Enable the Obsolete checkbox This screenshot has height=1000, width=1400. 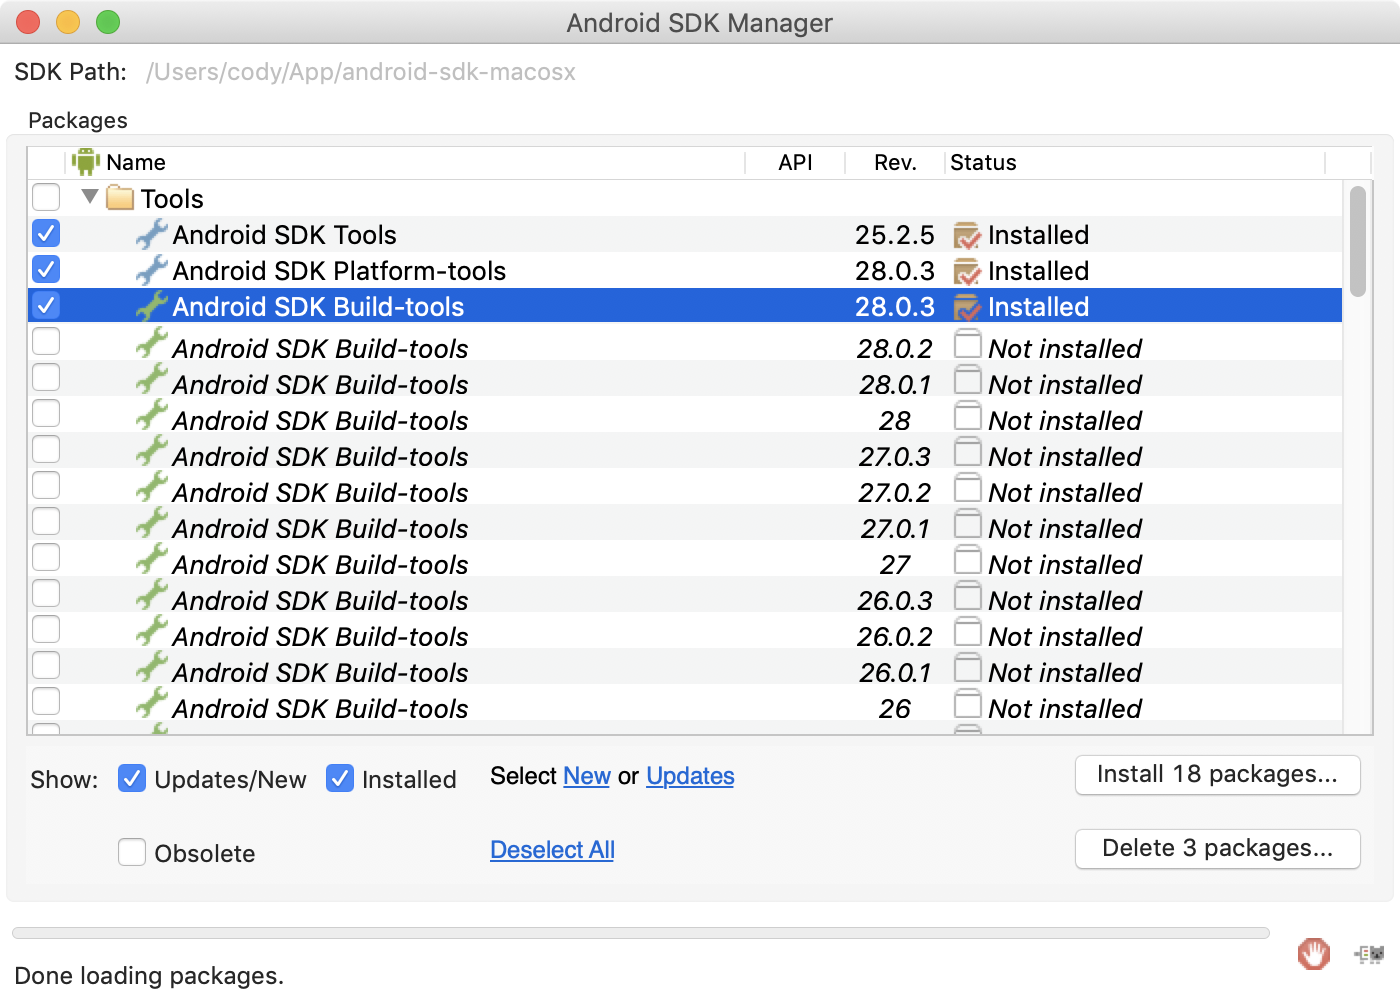132,852
